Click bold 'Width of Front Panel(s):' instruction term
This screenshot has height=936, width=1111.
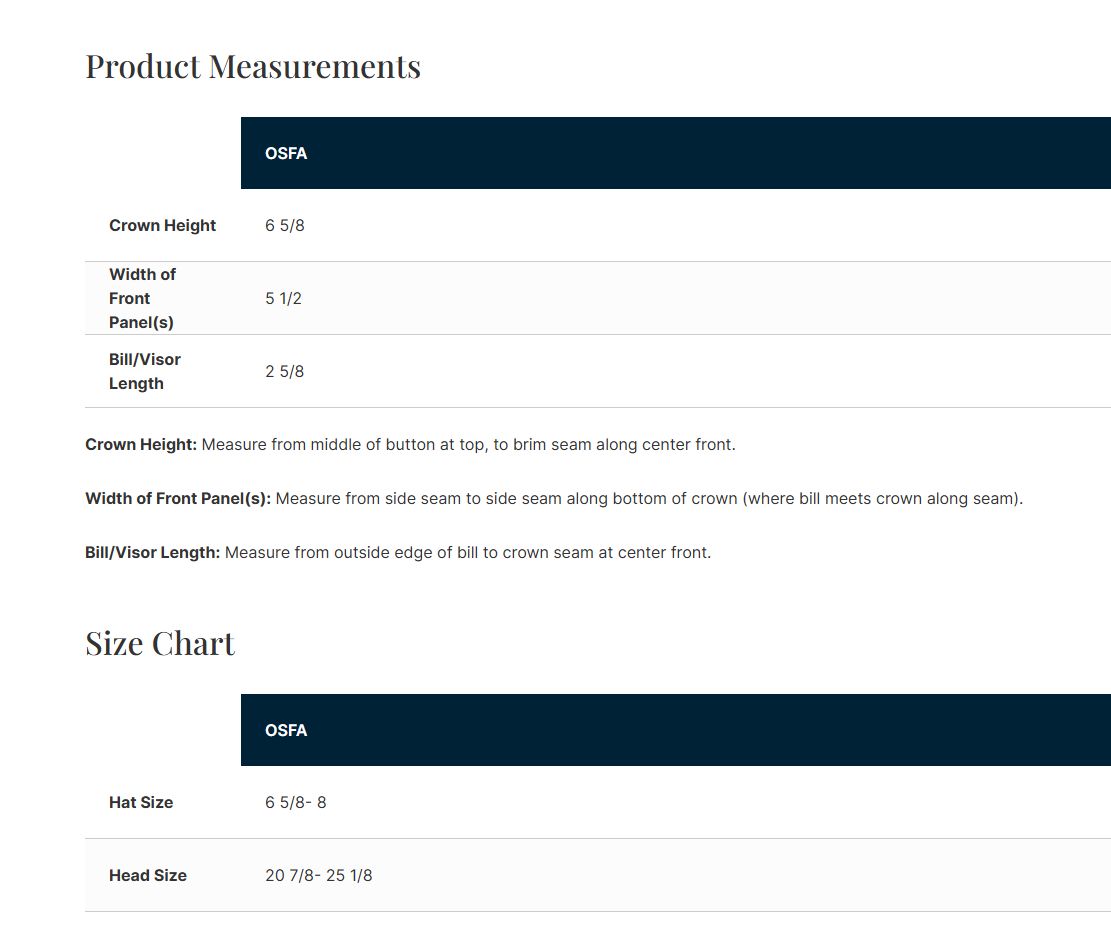178,498
